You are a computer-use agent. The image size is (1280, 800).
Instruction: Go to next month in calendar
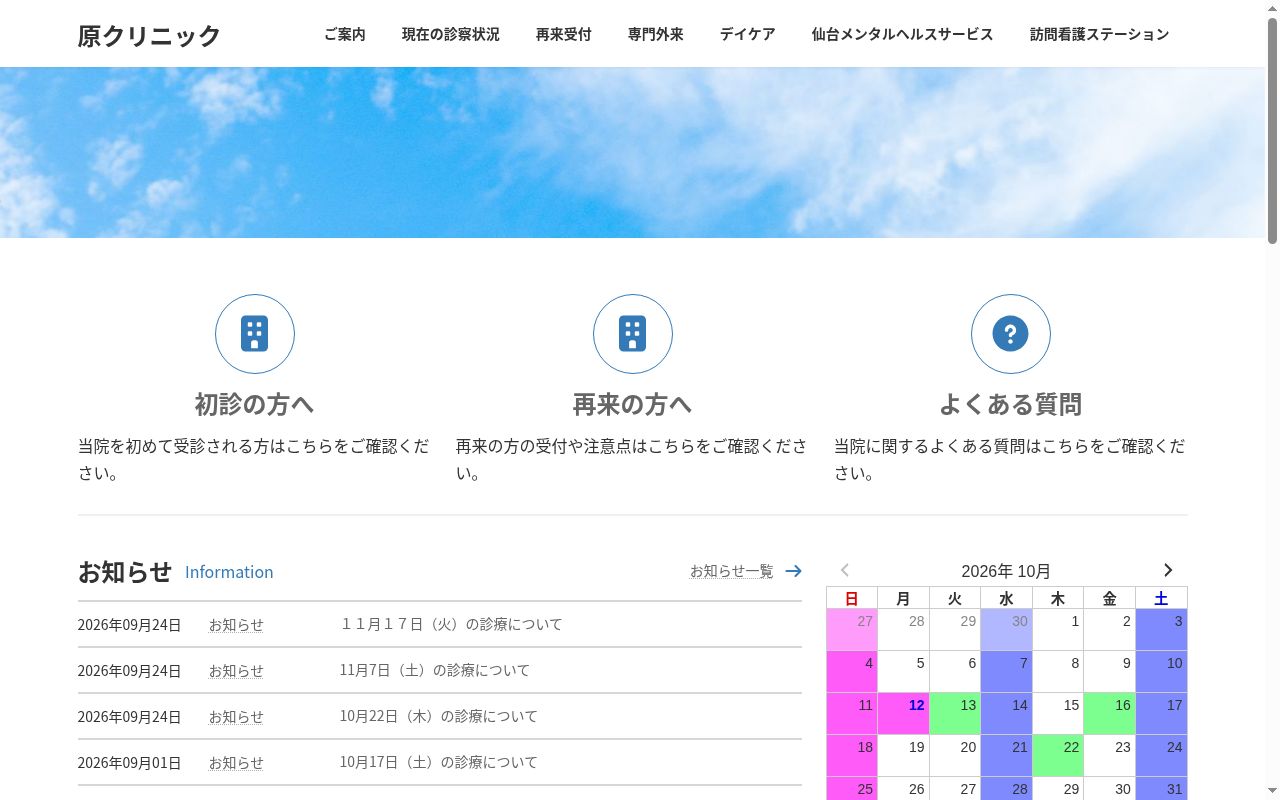1167,570
